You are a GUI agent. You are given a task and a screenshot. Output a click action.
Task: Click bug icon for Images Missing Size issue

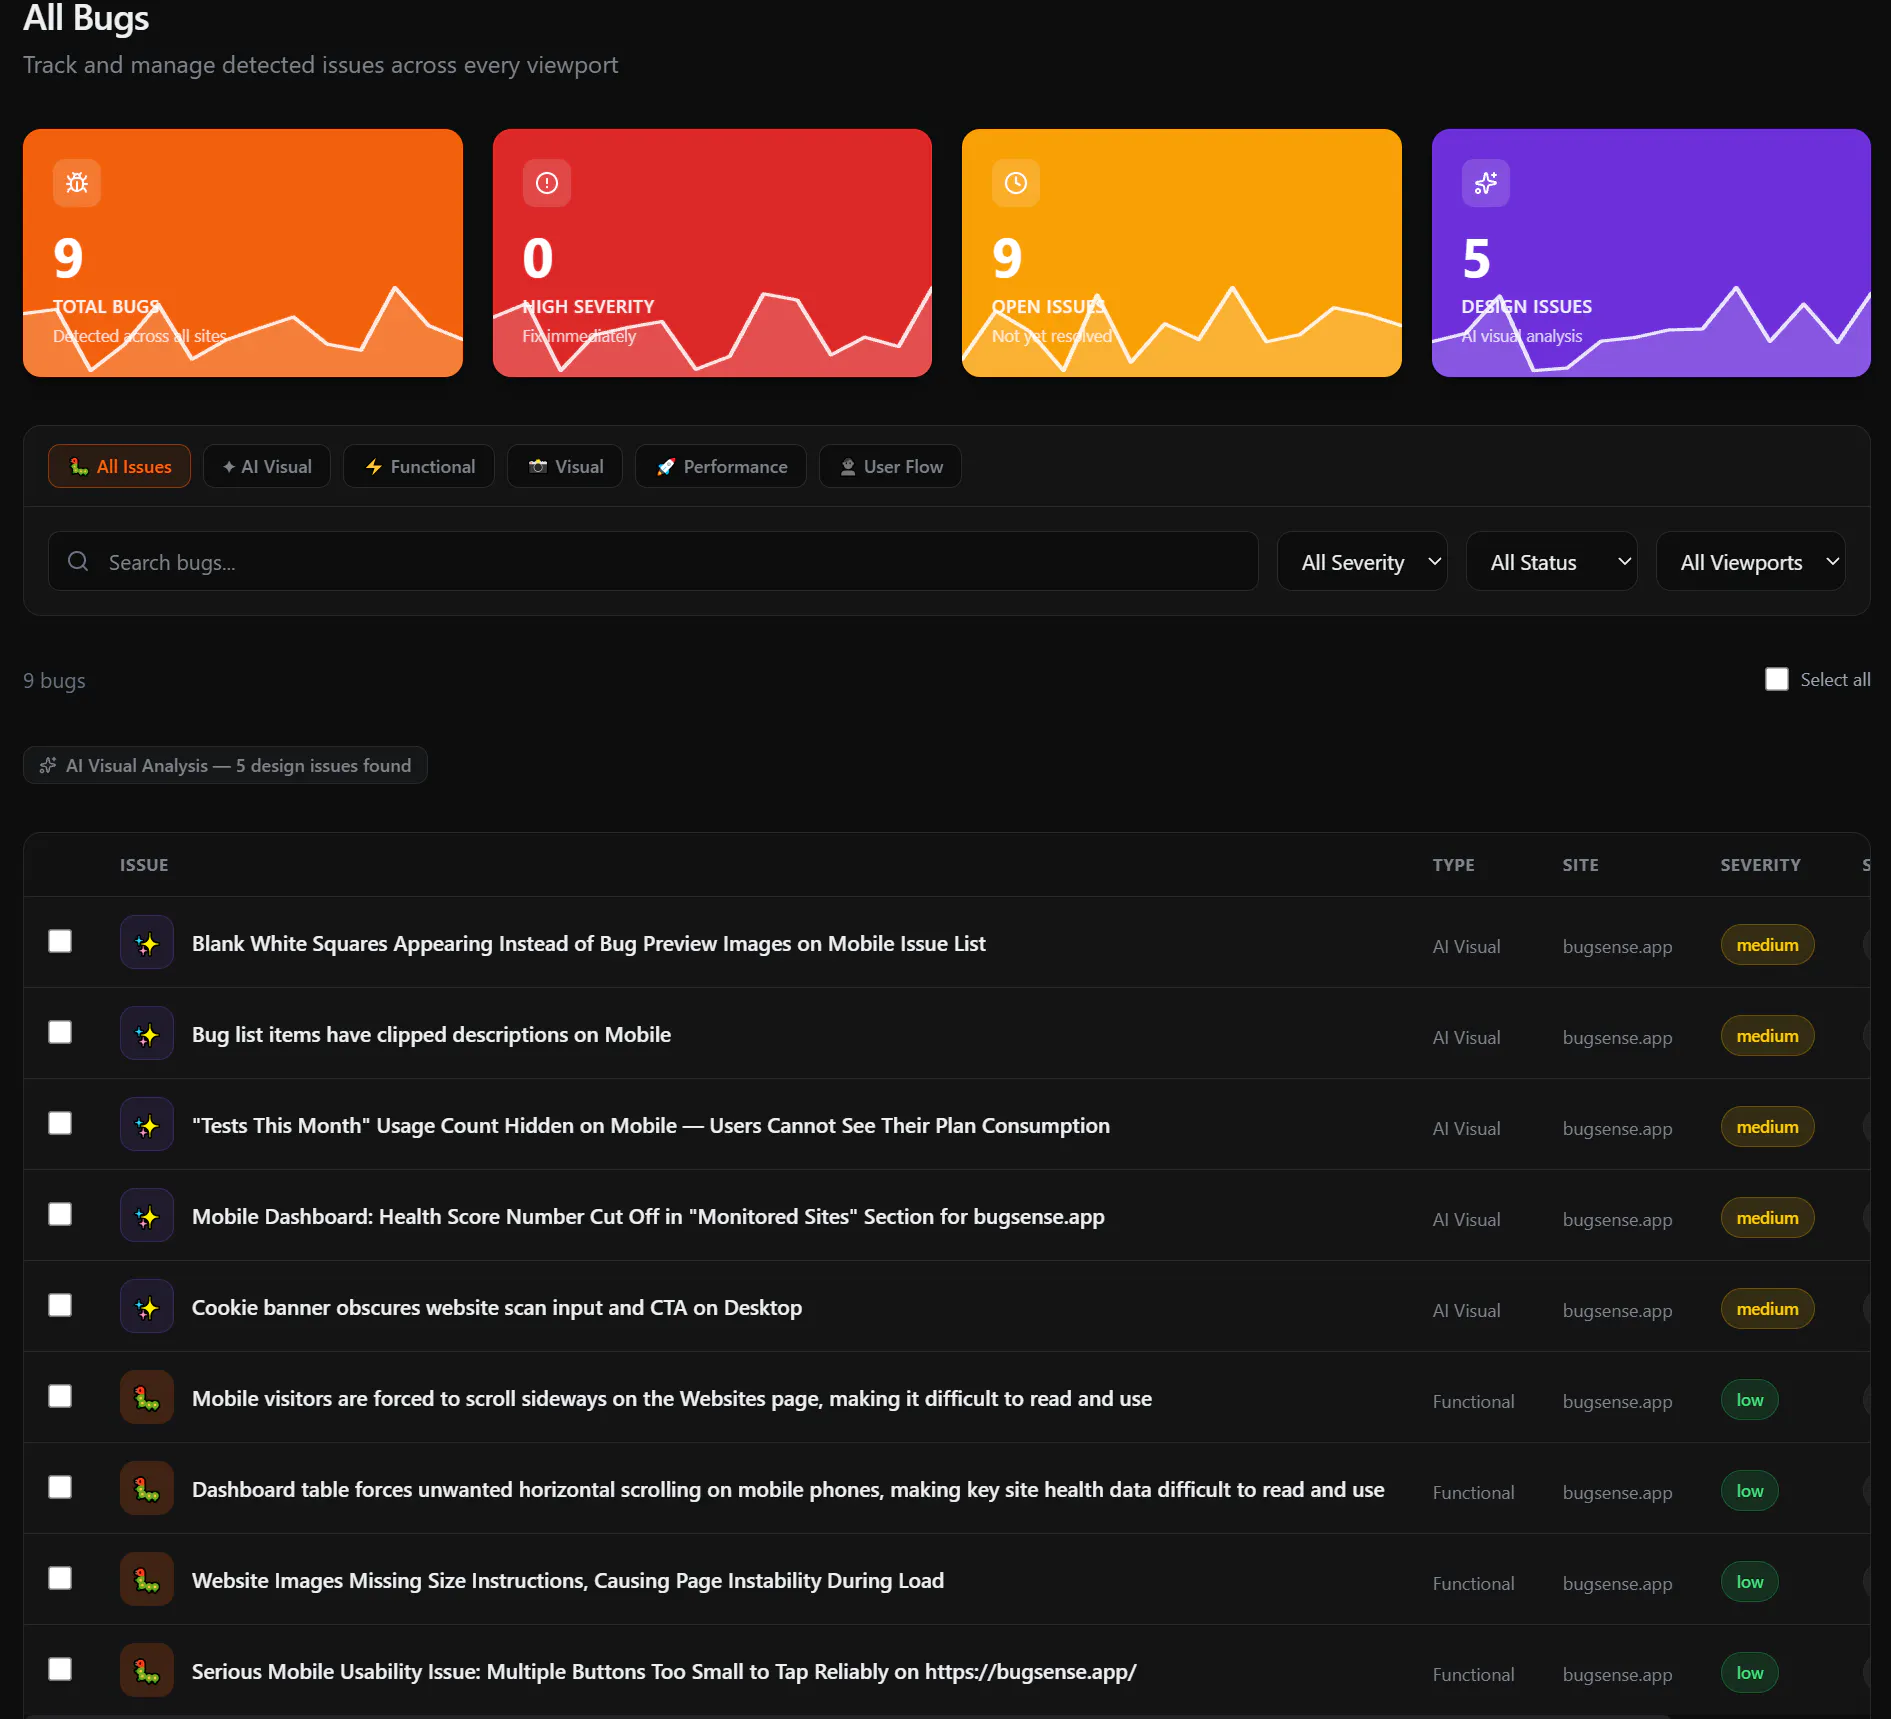[147, 1580]
